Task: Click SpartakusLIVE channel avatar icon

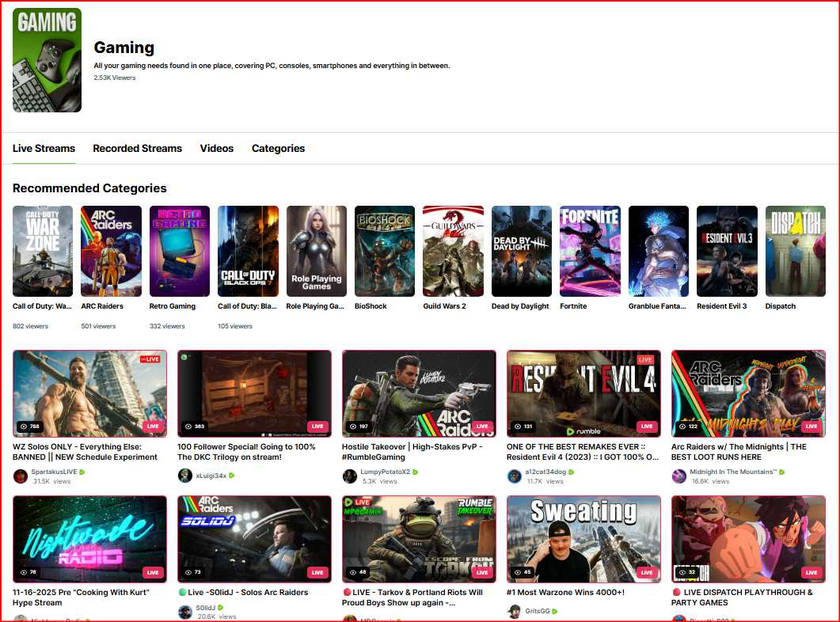Action: (x=20, y=476)
